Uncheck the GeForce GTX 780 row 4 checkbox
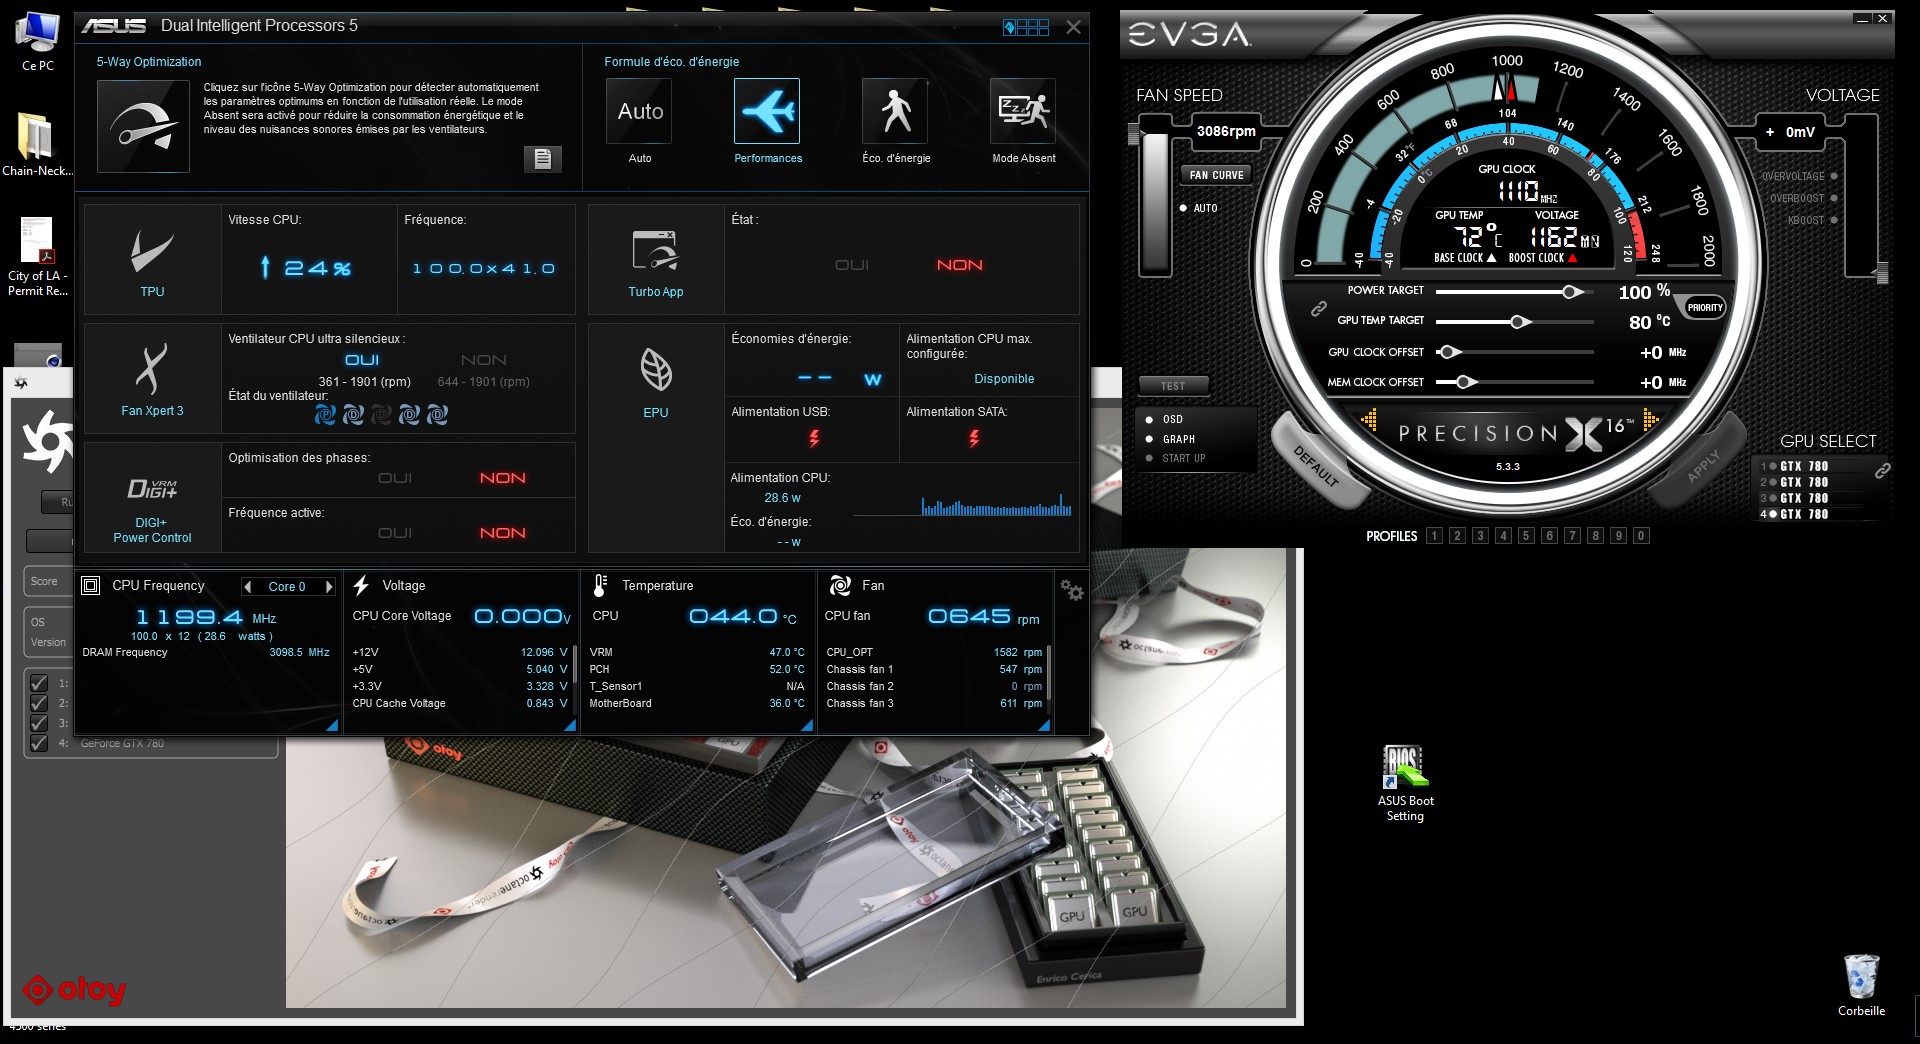Image resolution: width=1920 pixels, height=1044 pixels. tap(39, 743)
